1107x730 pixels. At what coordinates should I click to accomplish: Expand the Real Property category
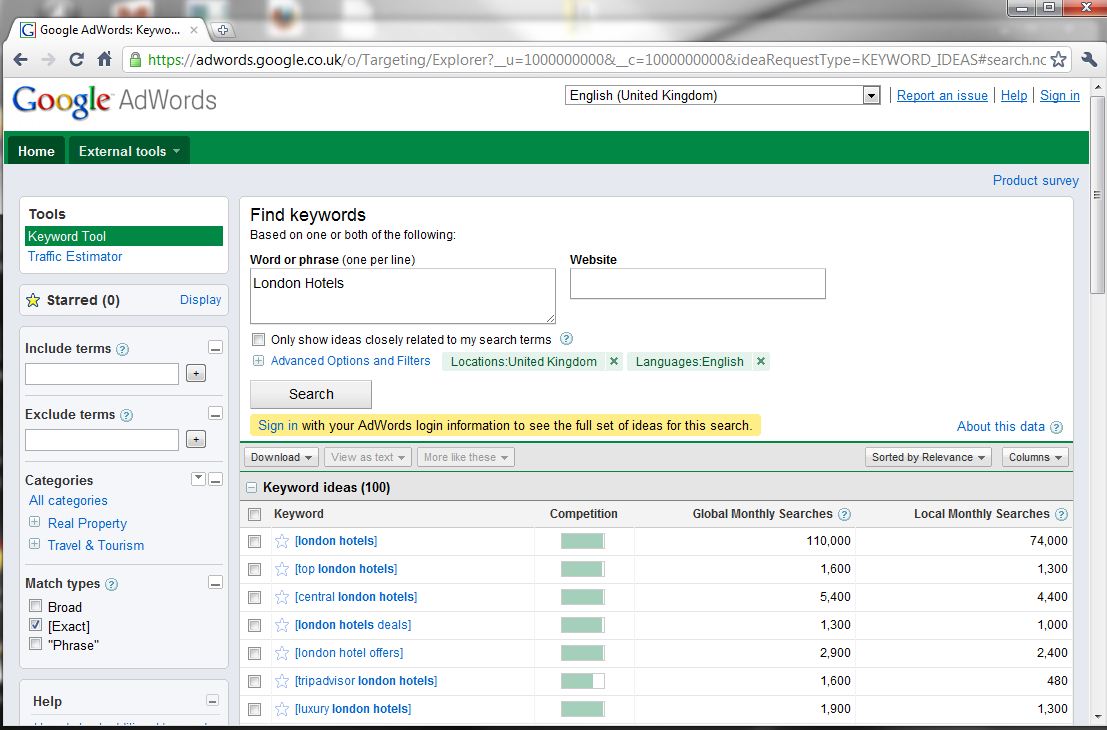click(34, 522)
